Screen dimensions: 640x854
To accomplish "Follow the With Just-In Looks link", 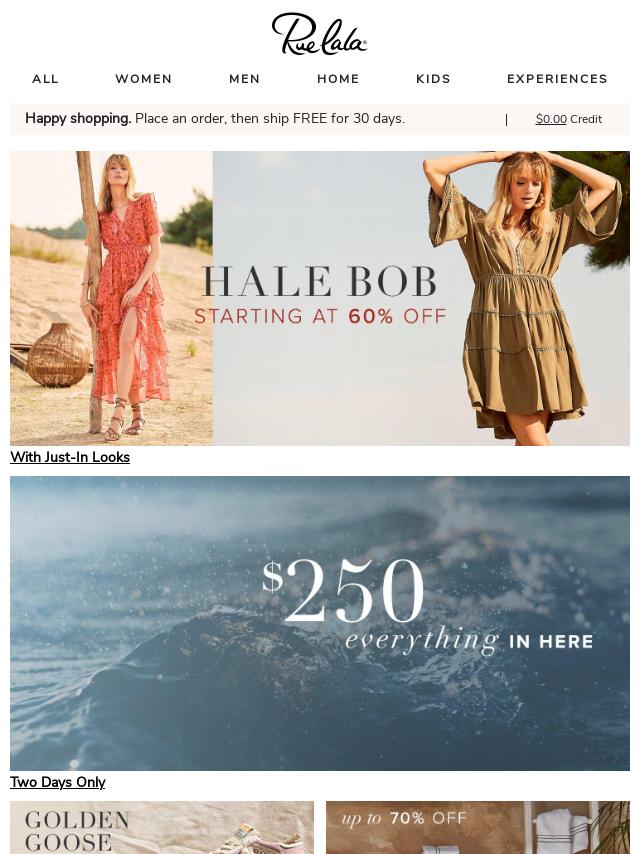I will point(70,458).
